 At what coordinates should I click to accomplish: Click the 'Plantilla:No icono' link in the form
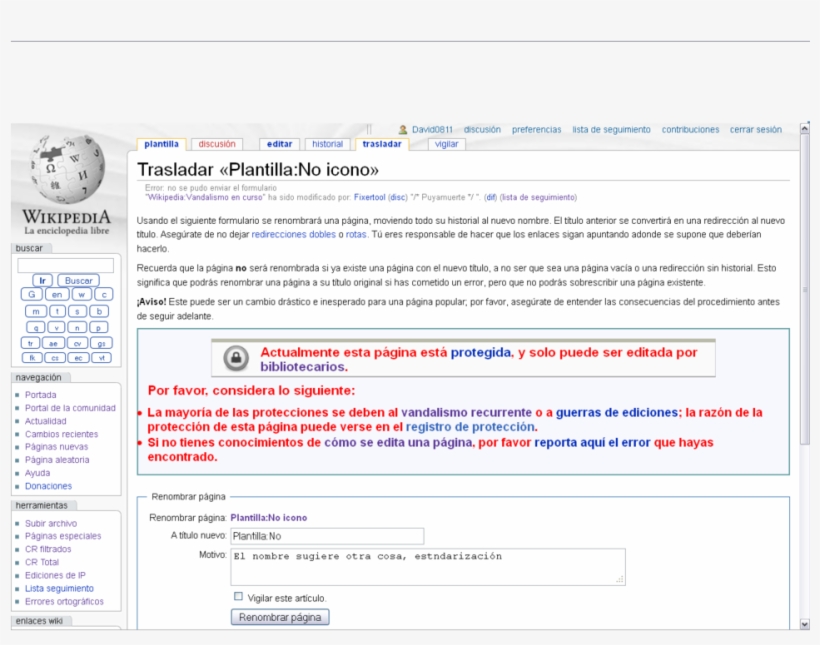pos(268,518)
